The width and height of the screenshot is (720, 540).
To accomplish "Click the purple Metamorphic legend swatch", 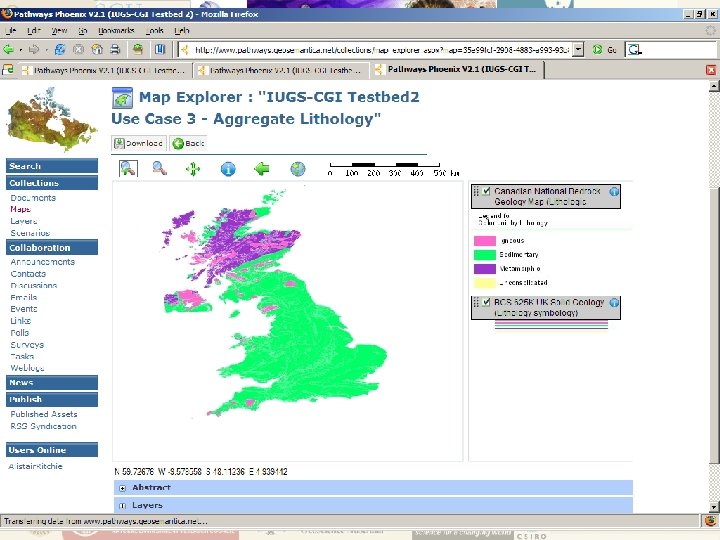I will [484, 269].
